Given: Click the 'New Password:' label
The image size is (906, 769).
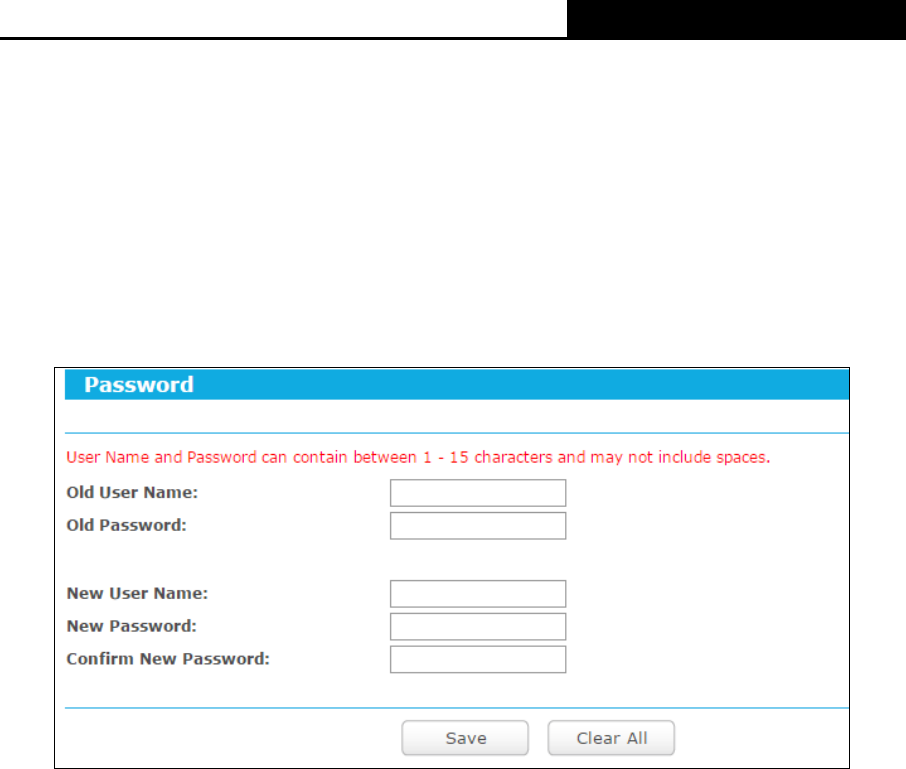Looking at the screenshot, I should (132, 626).
